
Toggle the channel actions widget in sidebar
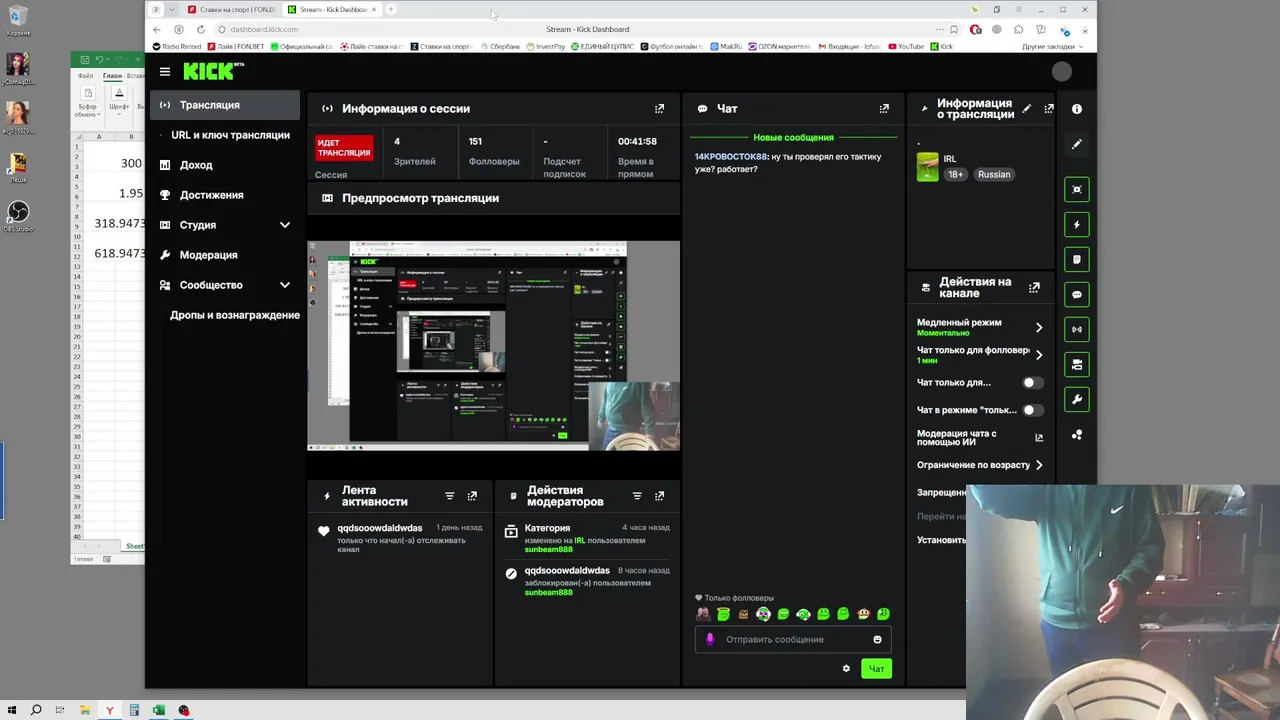click(x=1077, y=364)
